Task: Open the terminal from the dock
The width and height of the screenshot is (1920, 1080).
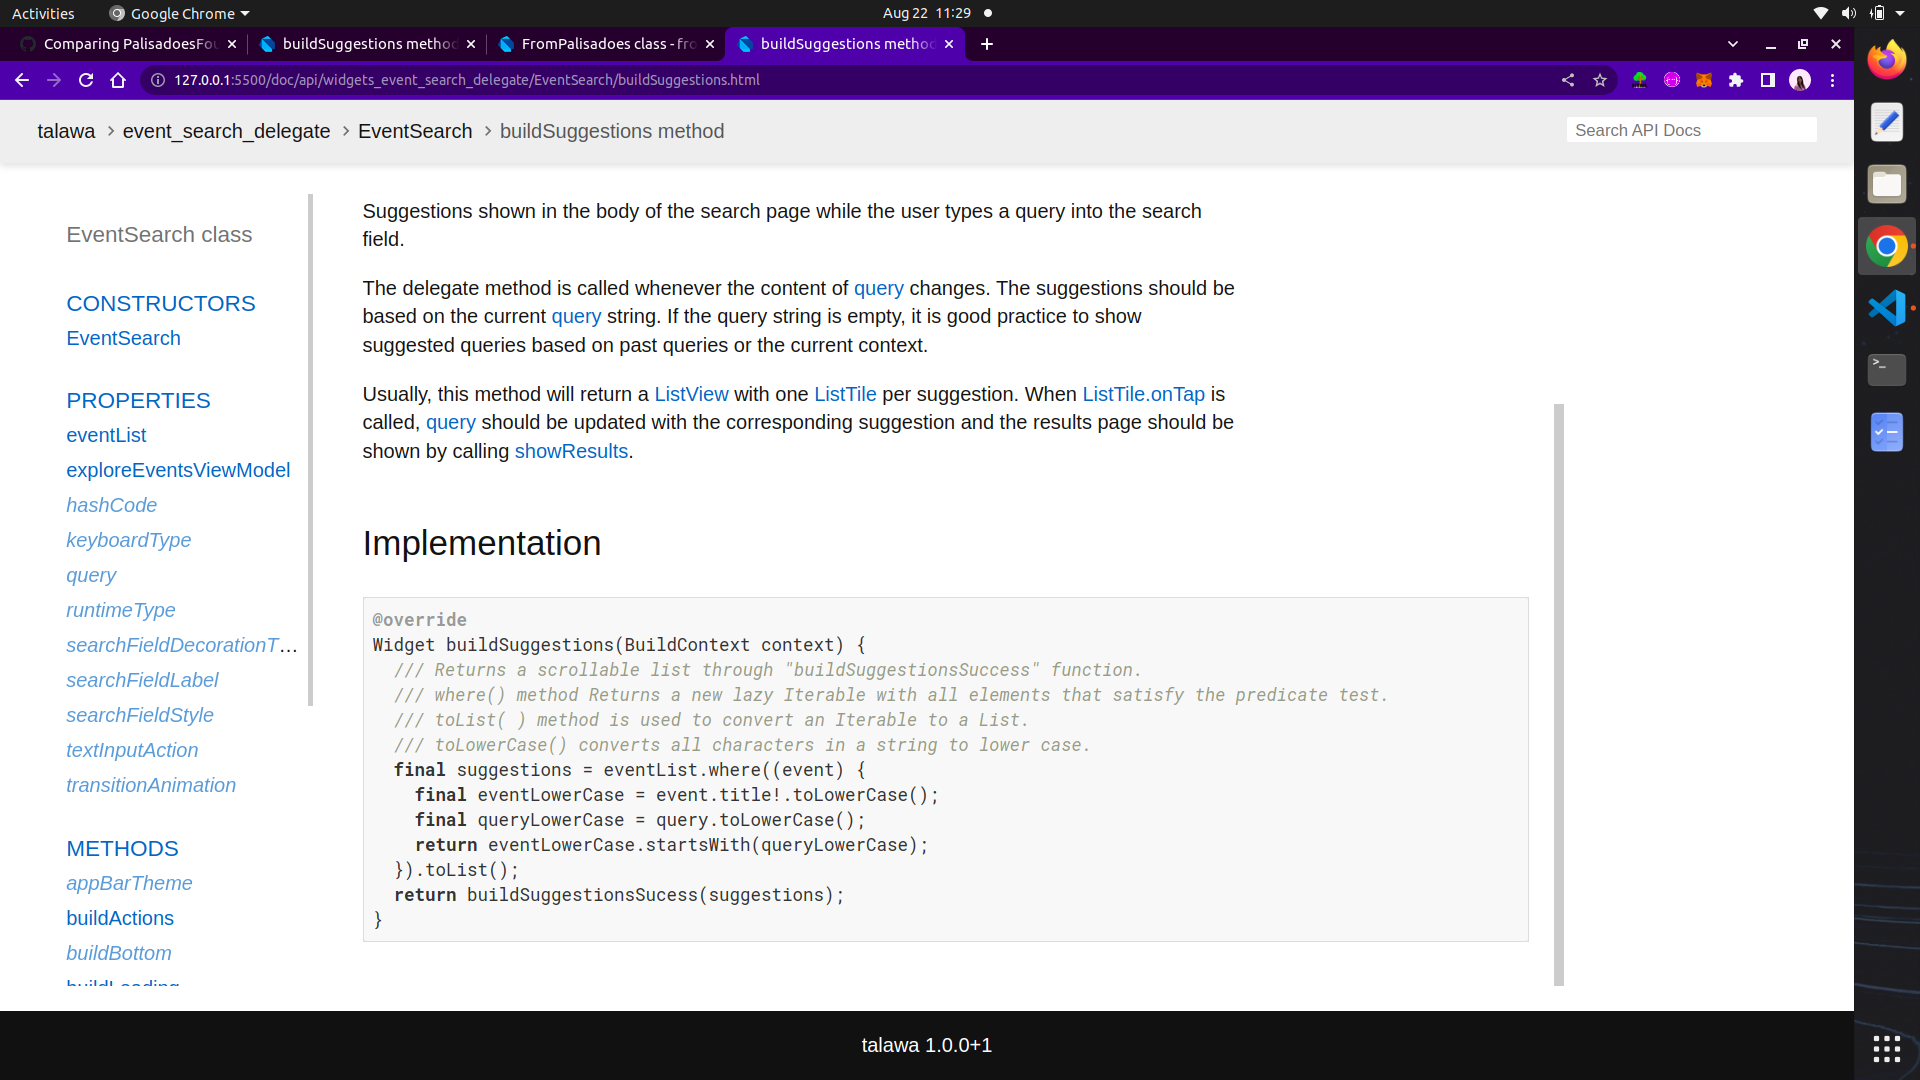Action: pos(1886,369)
